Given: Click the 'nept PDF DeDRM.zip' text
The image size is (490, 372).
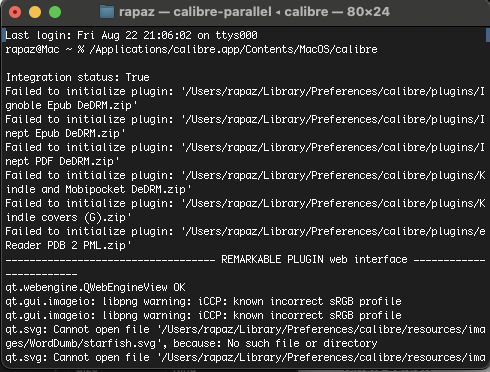Looking at the screenshot, I should [62, 161].
